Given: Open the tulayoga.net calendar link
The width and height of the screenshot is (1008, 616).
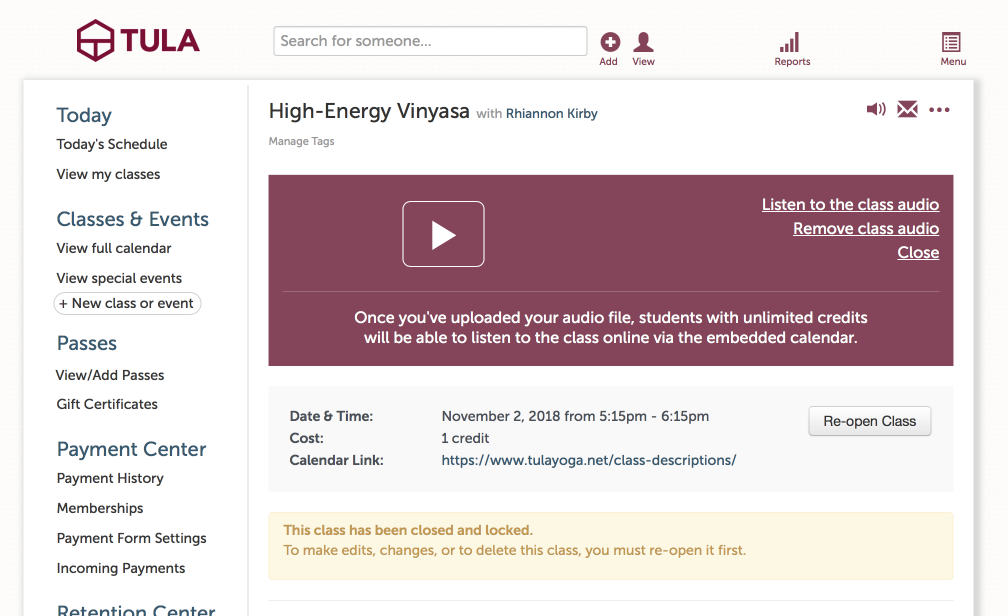Looking at the screenshot, I should click(x=588, y=460).
